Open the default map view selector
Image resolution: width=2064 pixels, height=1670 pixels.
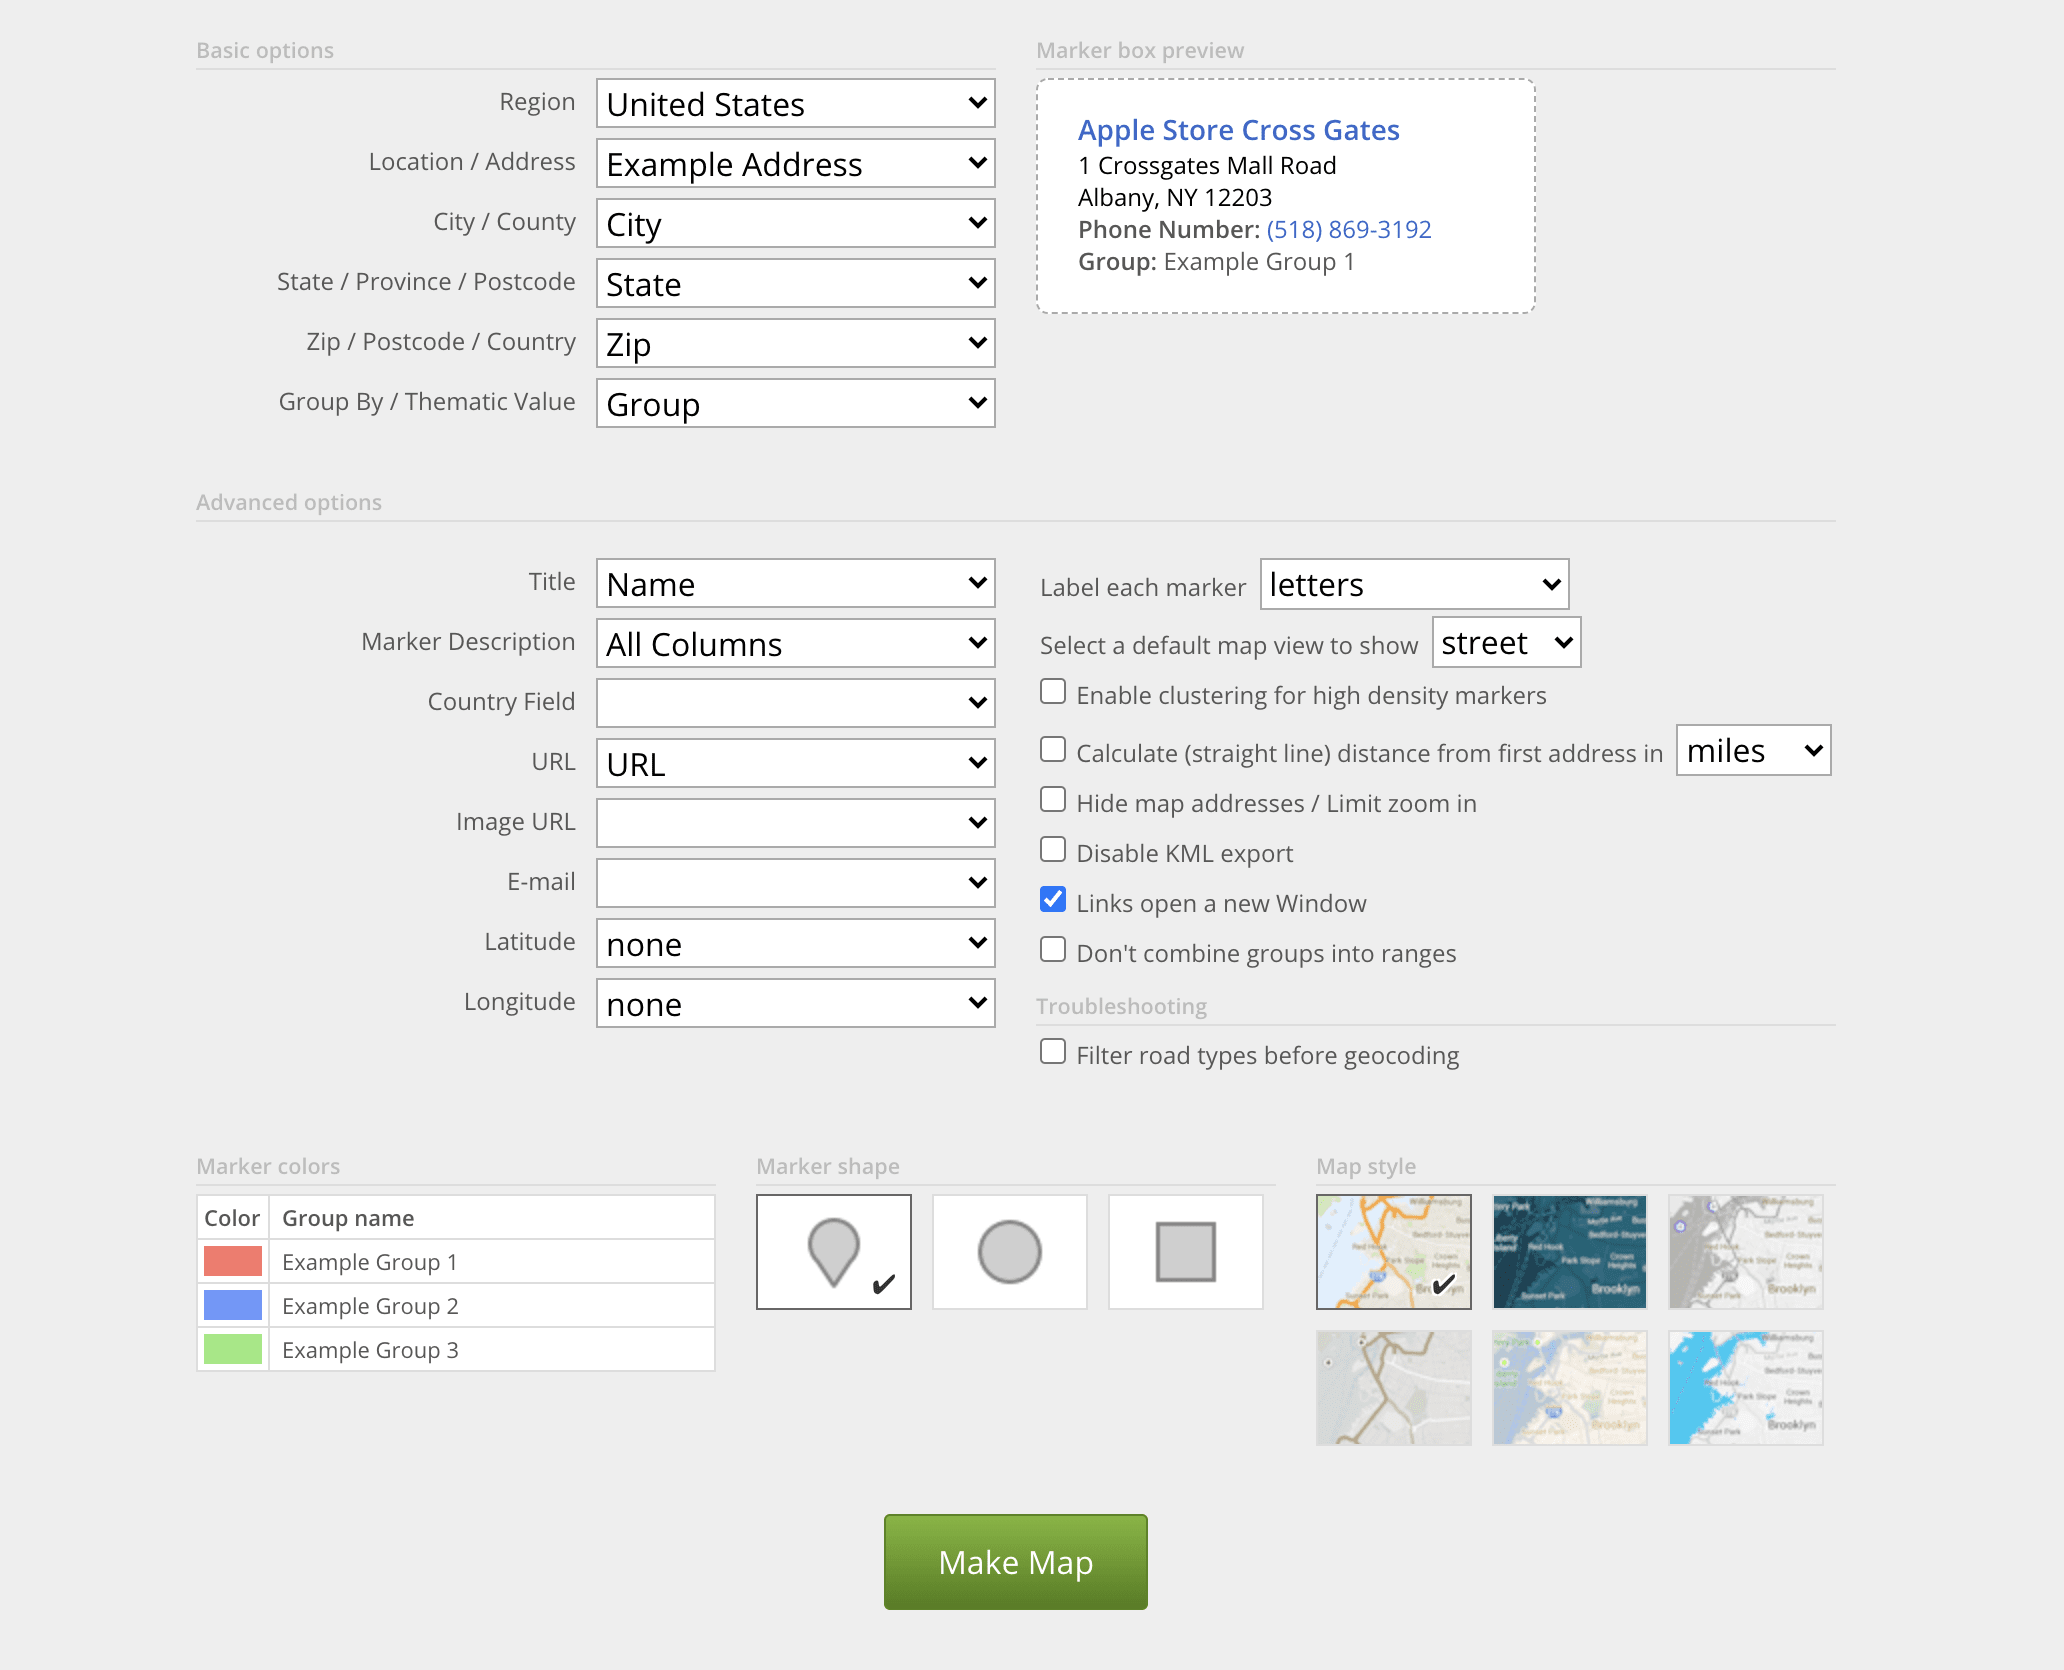point(1505,643)
